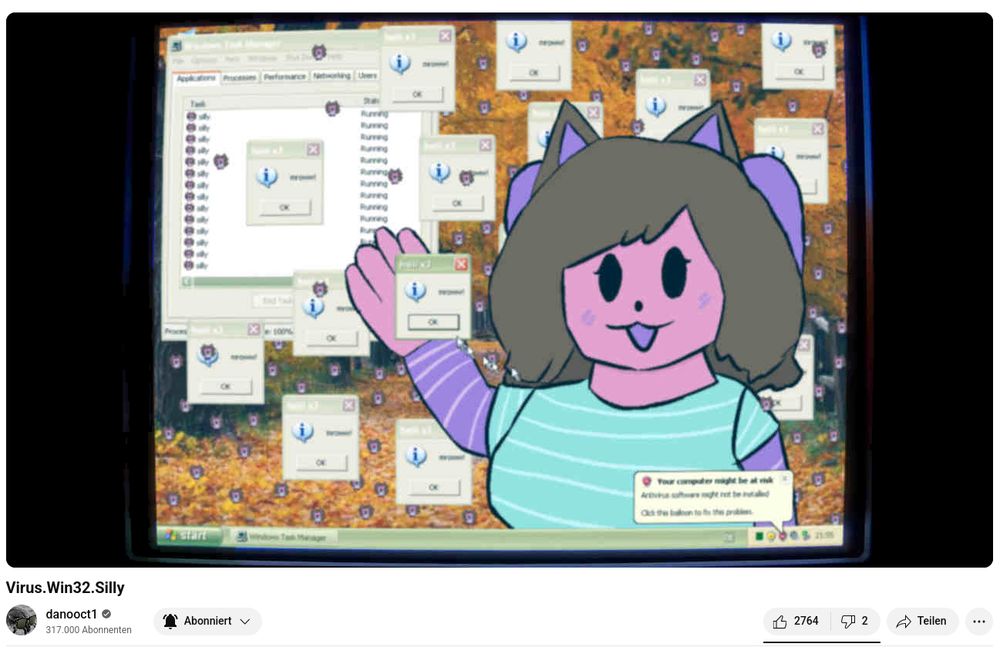Click the 317.000 Abonnenten subscriber count
Screen dimensions: 1000x651
(89, 629)
